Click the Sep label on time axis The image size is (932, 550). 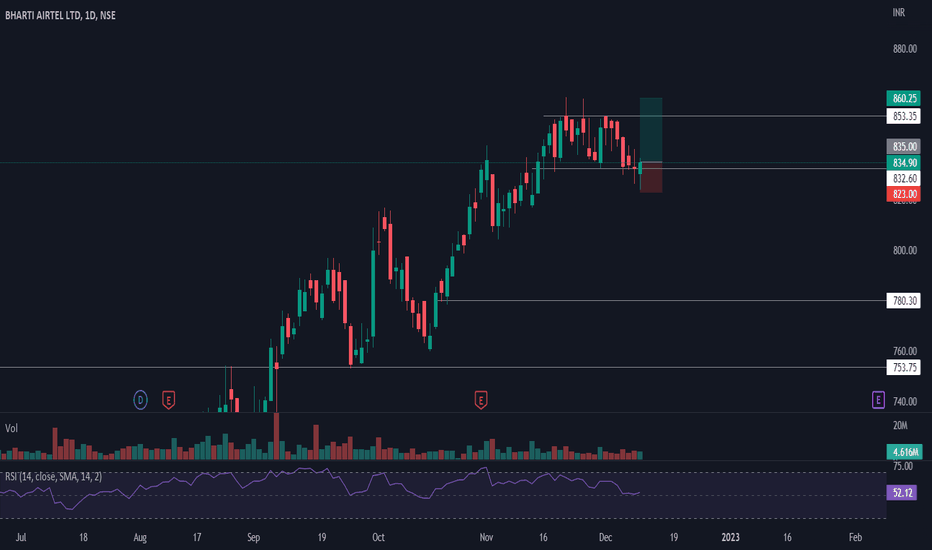click(253, 538)
